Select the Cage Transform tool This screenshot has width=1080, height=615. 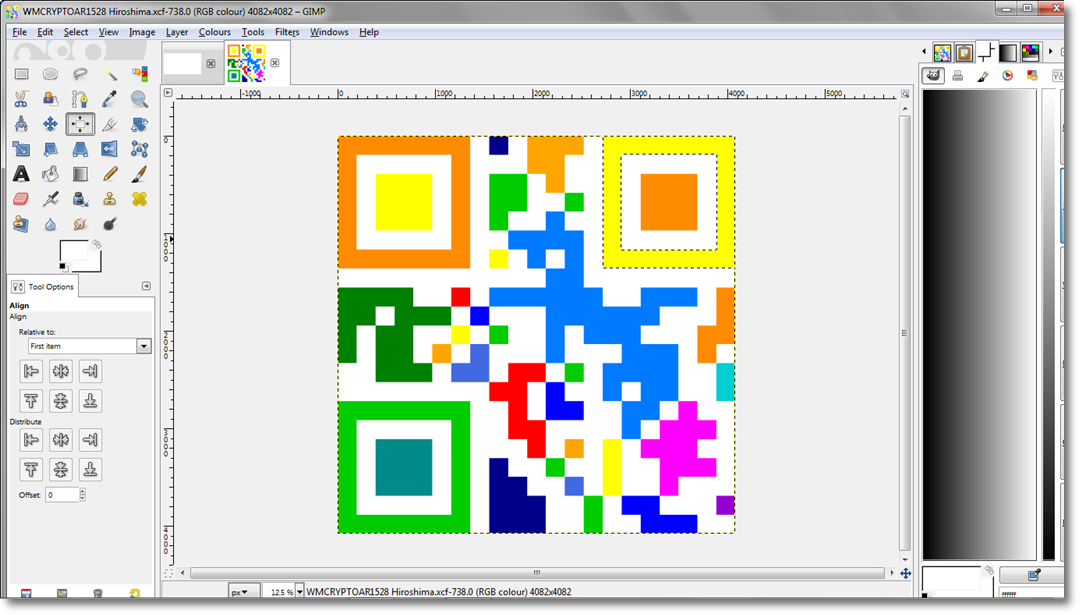tap(139, 149)
